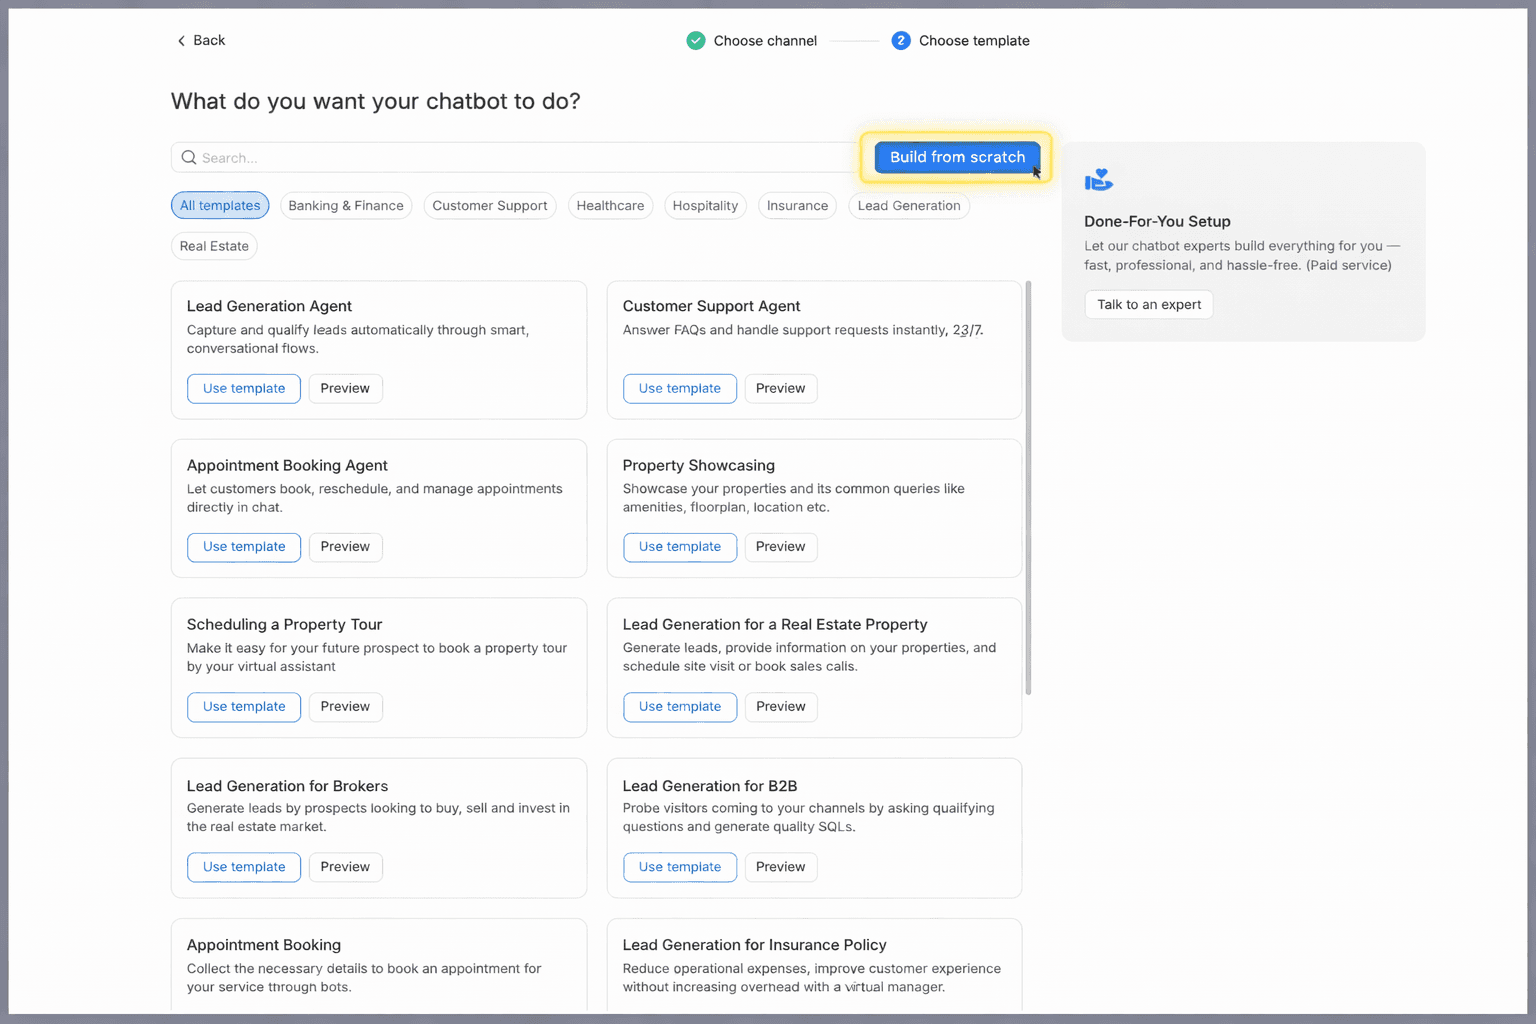This screenshot has height=1024, width=1536.
Task: Click the magnifier search icon
Action: (189, 158)
